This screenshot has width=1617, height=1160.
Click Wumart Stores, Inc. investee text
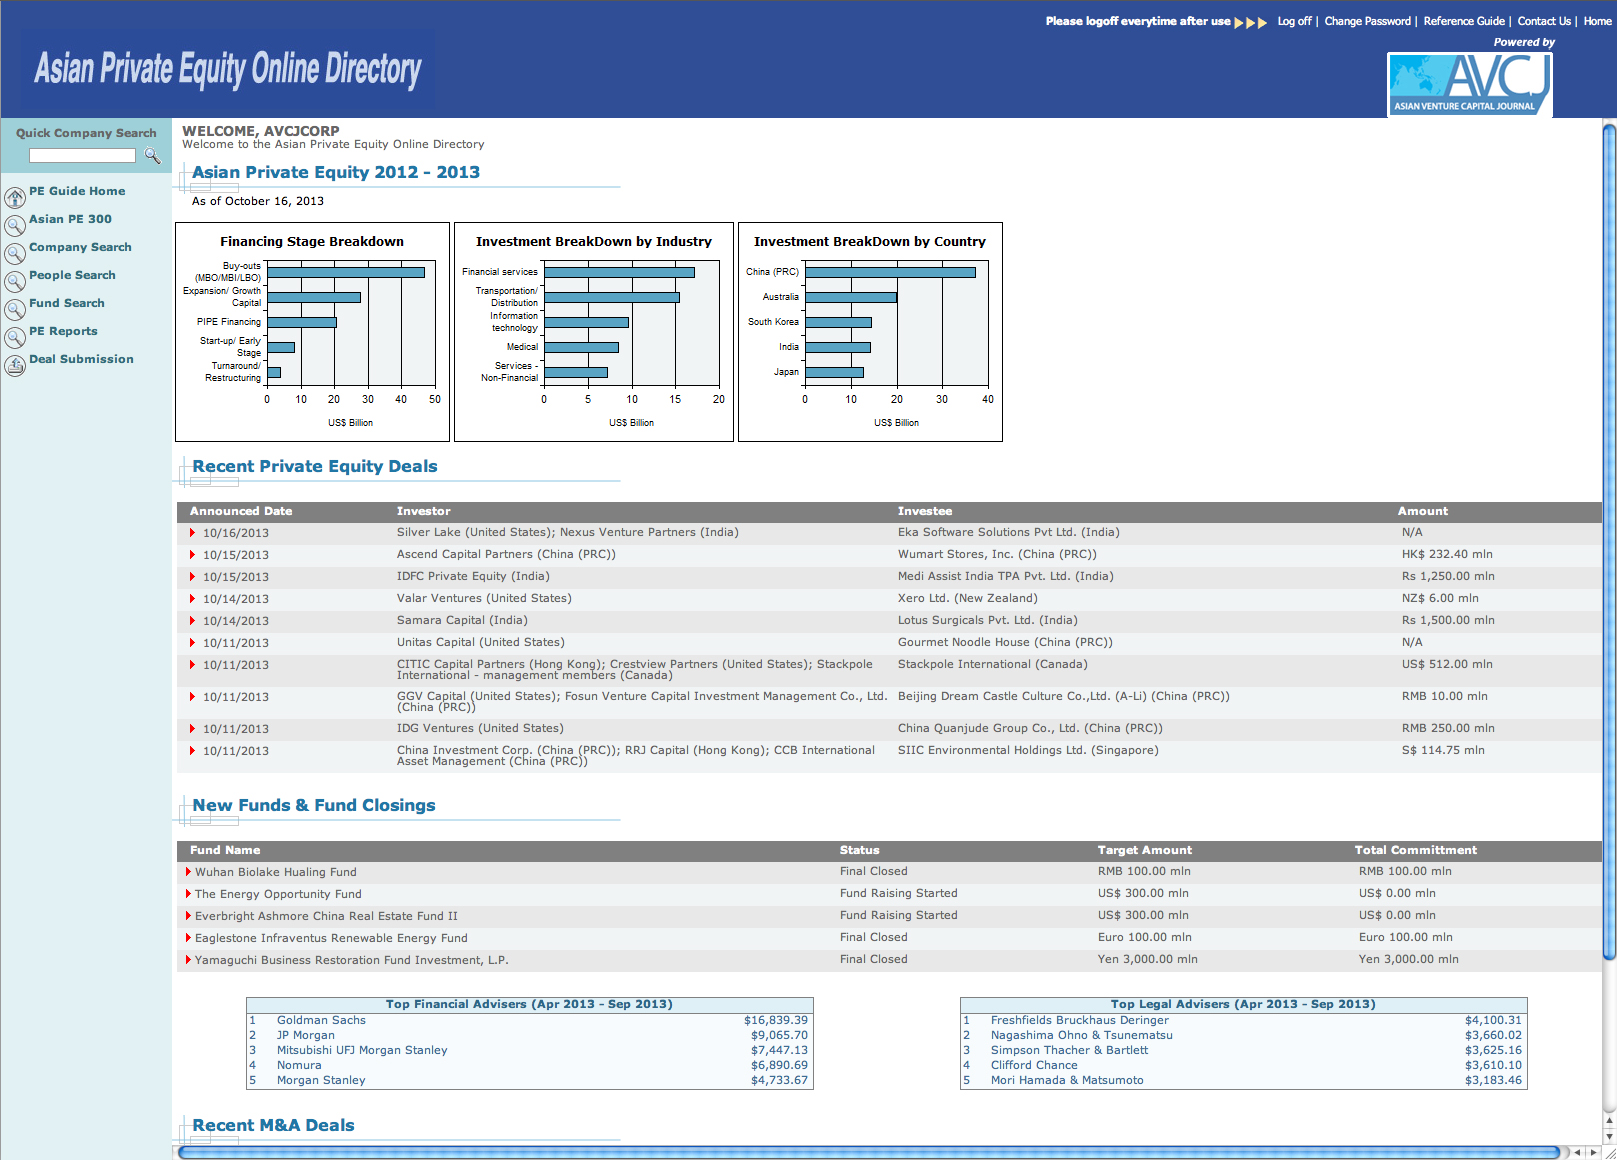pos(997,555)
